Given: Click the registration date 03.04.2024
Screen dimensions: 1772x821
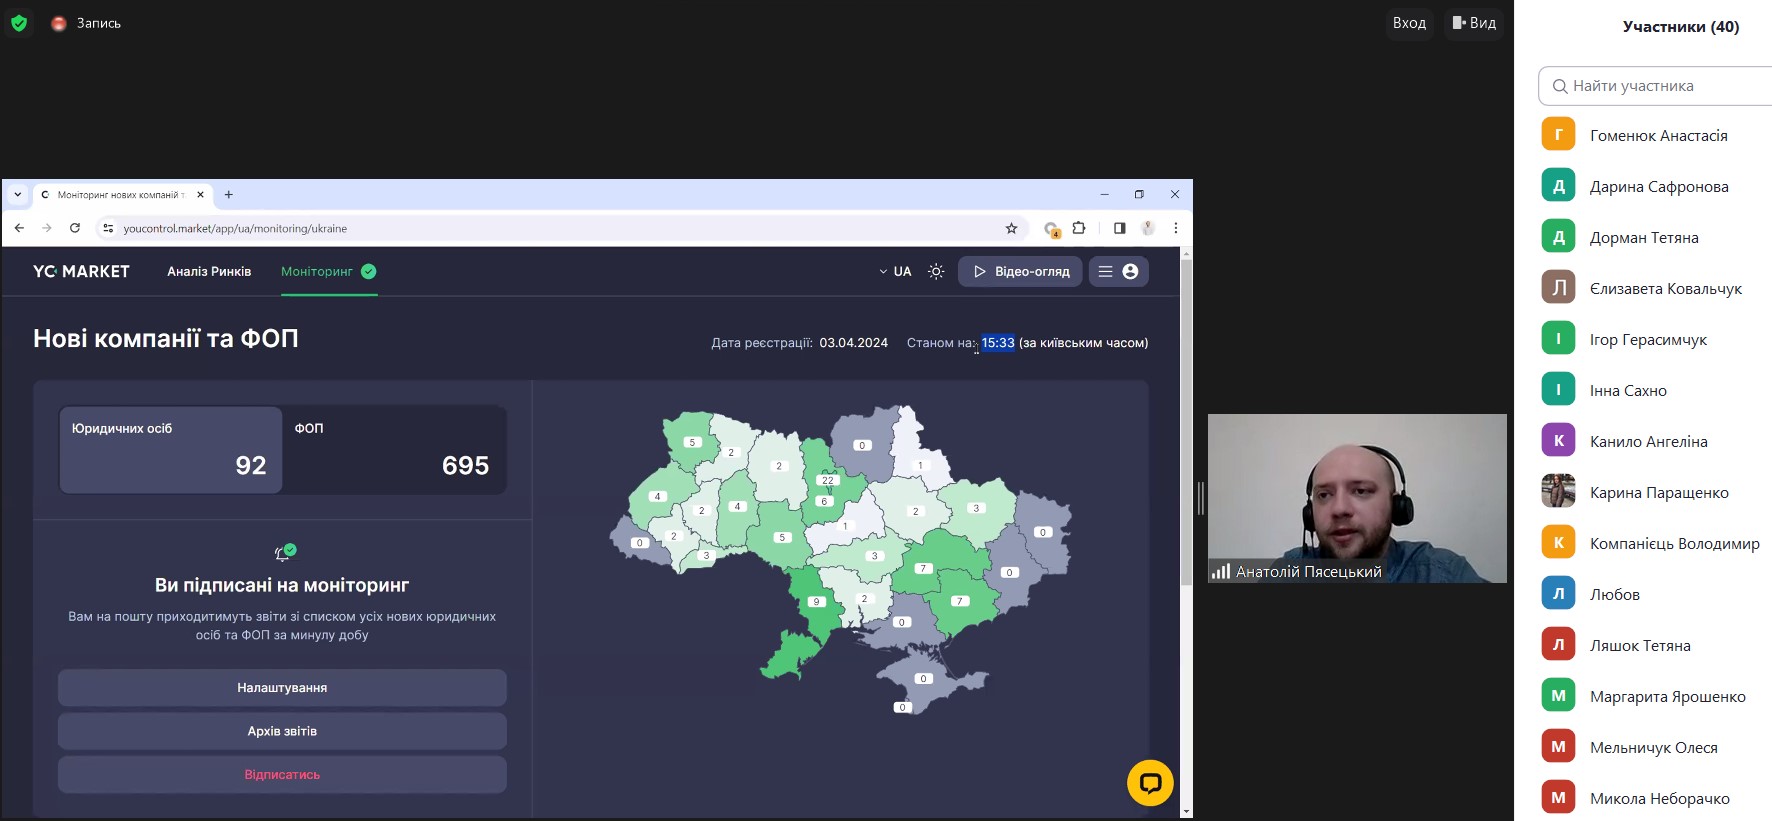Looking at the screenshot, I should [x=853, y=342].
